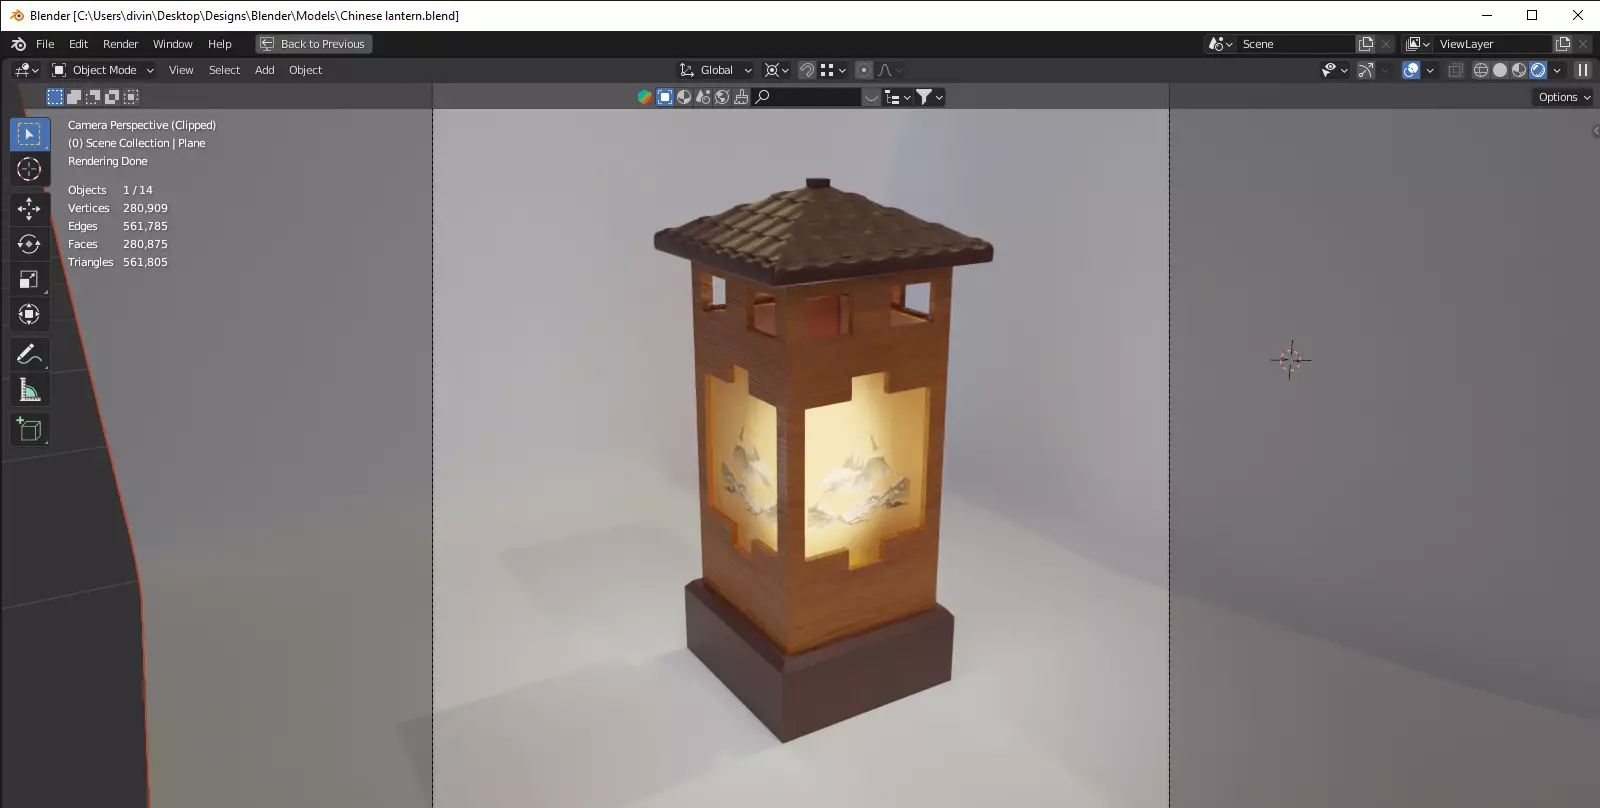
Task: Open the Global transform orientation dropdown
Action: 715,70
